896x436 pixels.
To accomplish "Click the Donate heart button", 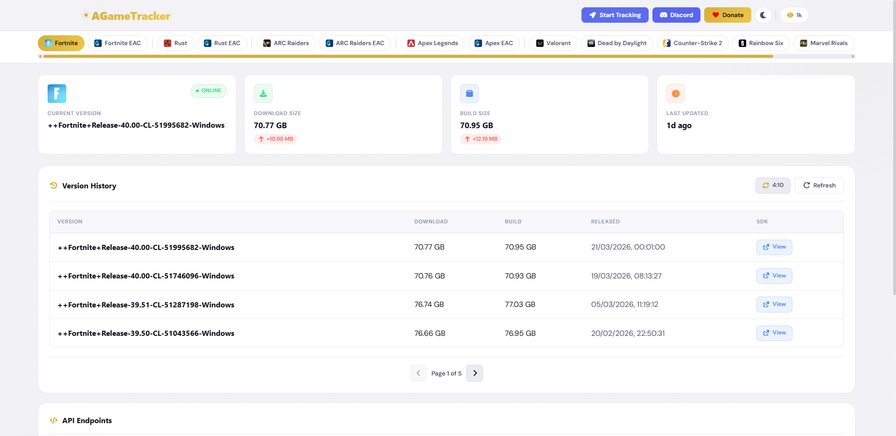I will point(727,15).
